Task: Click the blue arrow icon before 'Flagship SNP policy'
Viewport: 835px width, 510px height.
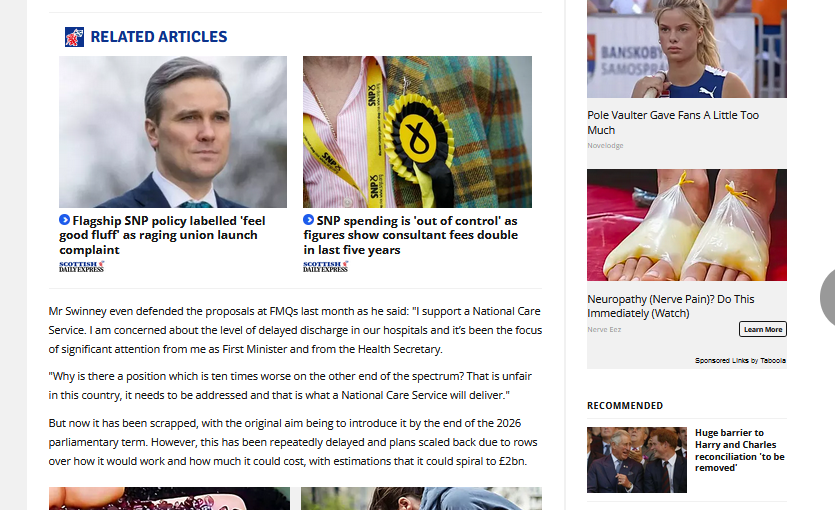Action: [x=64, y=219]
